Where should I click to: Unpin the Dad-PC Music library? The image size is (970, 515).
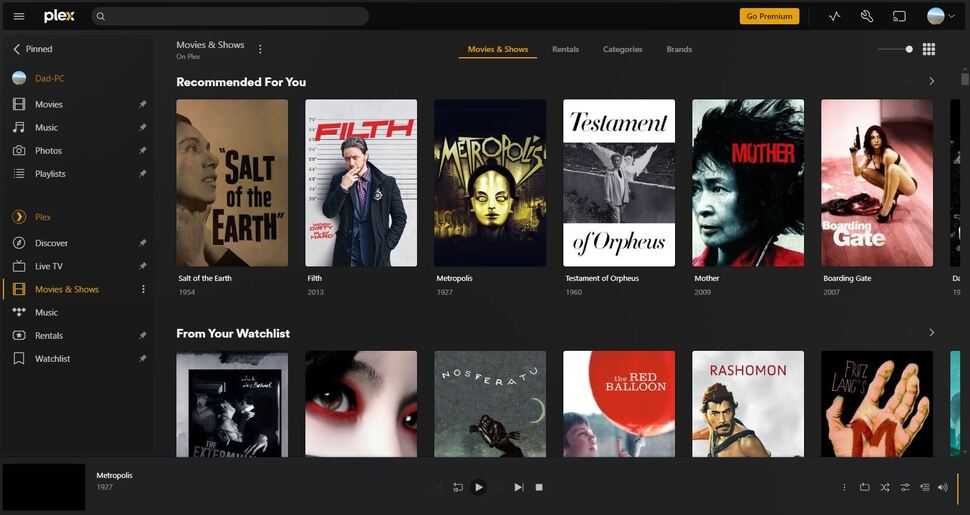pos(143,128)
